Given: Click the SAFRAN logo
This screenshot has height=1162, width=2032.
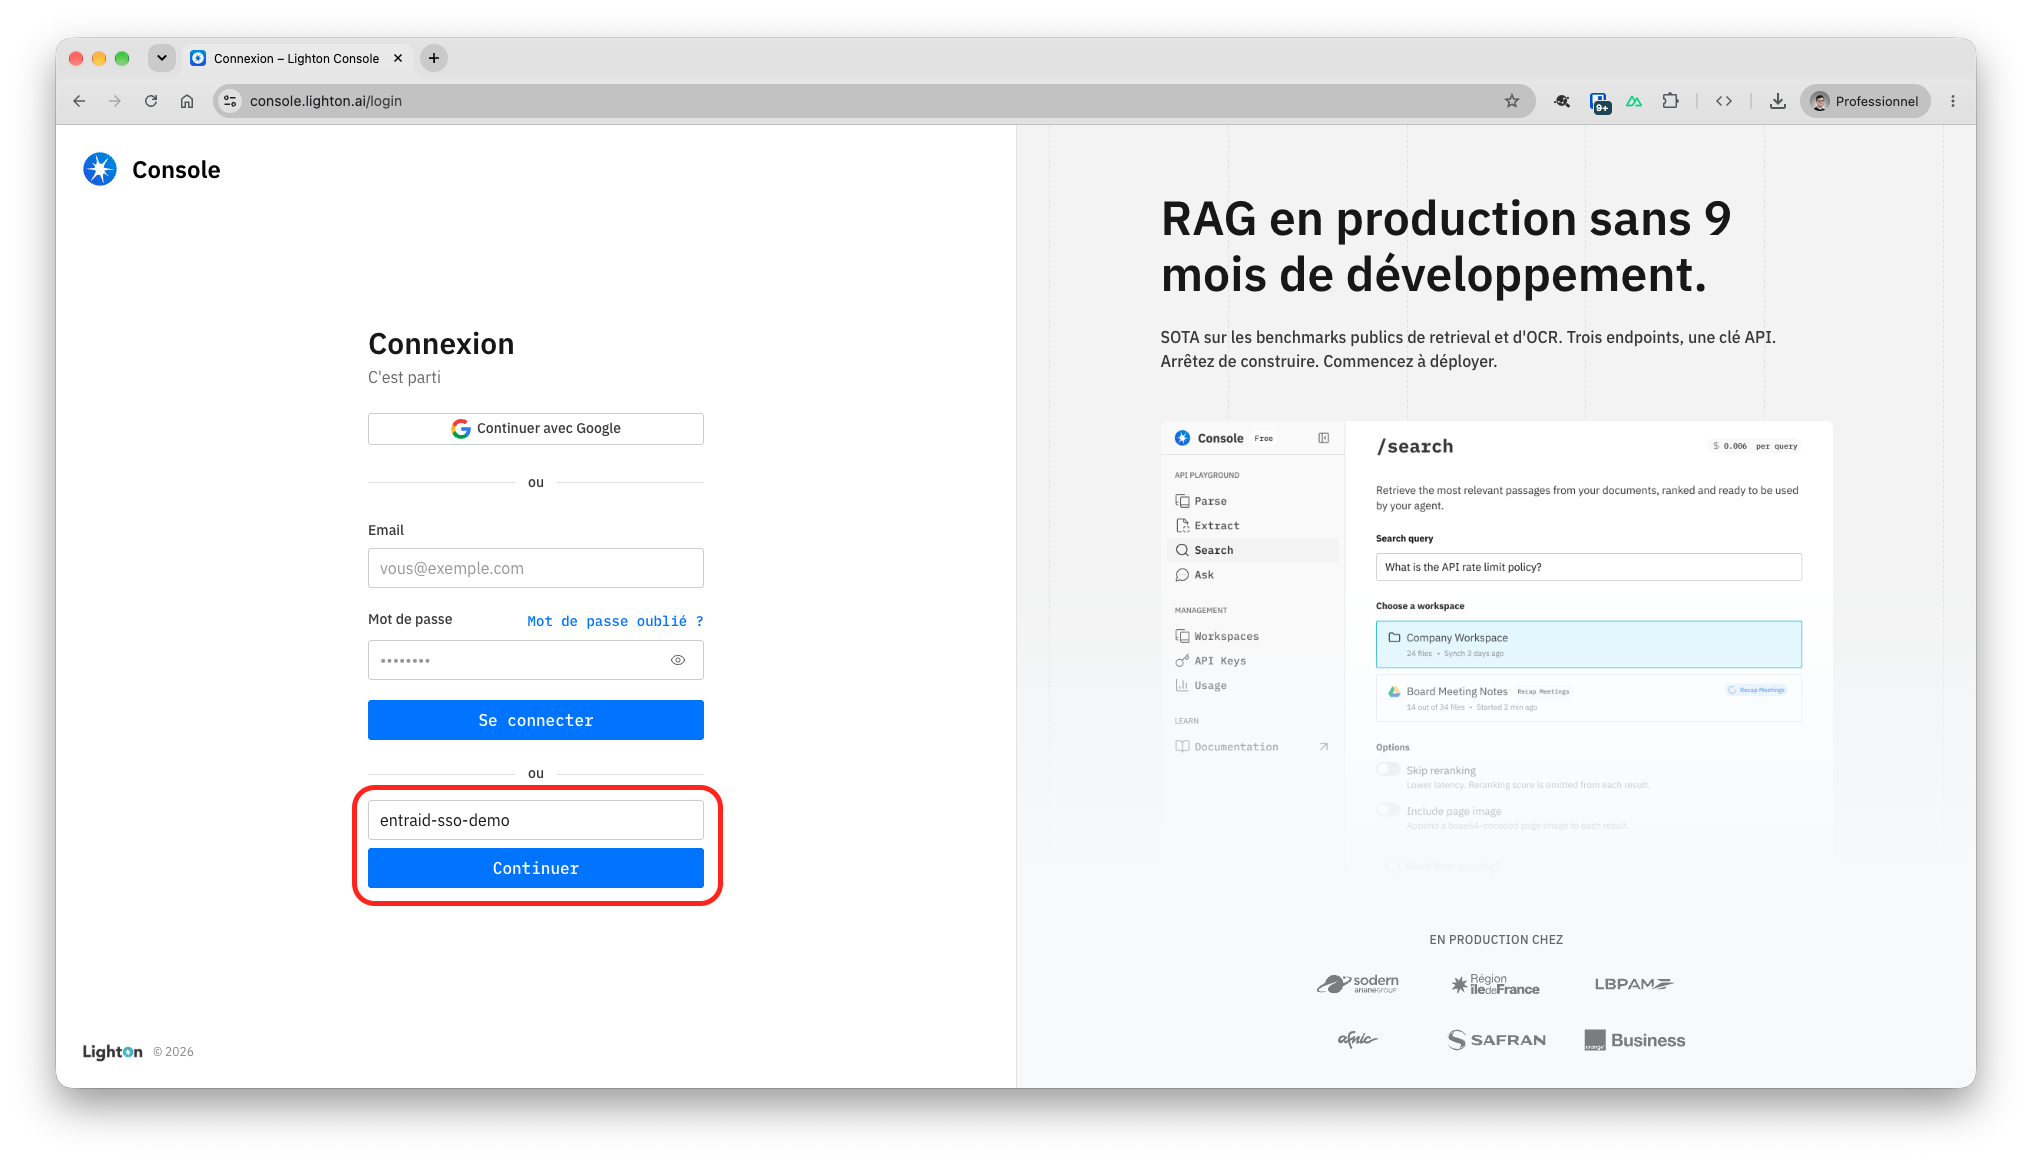Looking at the screenshot, I should tap(1497, 1040).
